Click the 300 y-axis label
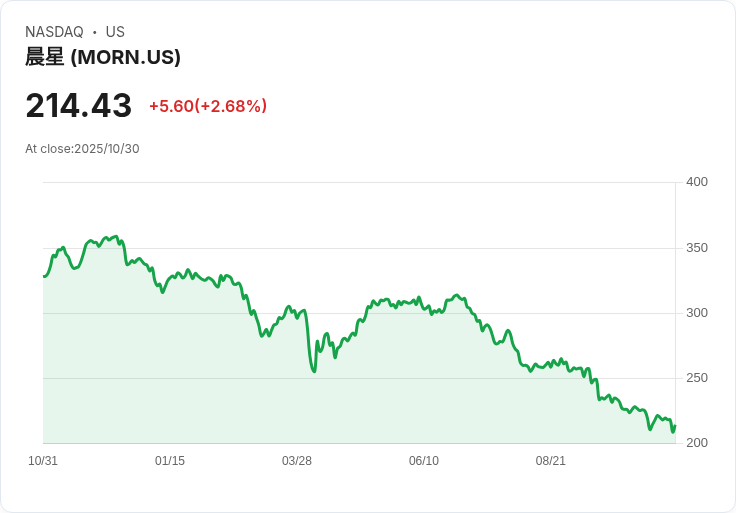The image size is (736, 513). pos(696,313)
